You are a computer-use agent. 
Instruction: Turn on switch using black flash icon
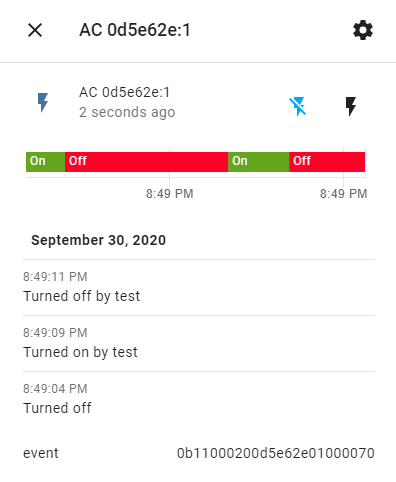(351, 107)
